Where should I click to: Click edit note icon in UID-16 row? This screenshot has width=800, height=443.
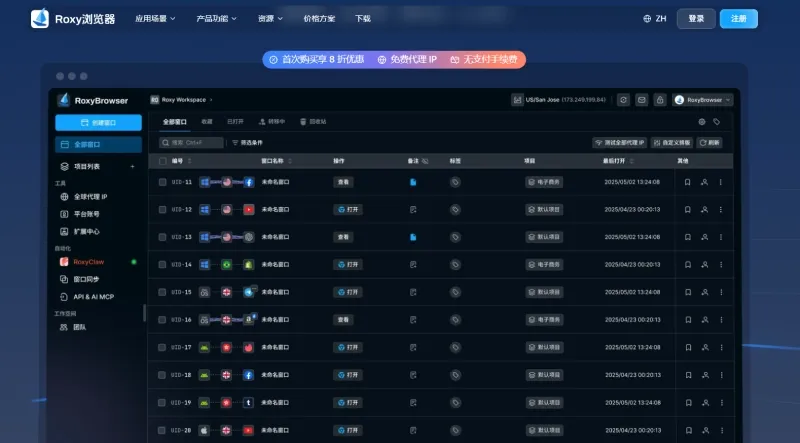[413, 319]
